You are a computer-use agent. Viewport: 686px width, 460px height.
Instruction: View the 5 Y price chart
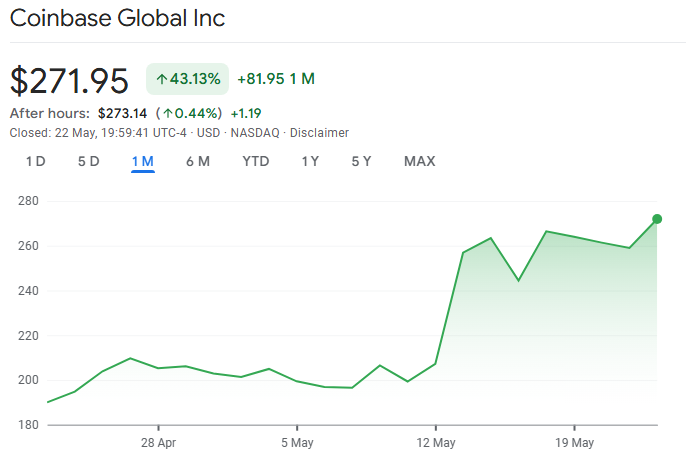361,162
